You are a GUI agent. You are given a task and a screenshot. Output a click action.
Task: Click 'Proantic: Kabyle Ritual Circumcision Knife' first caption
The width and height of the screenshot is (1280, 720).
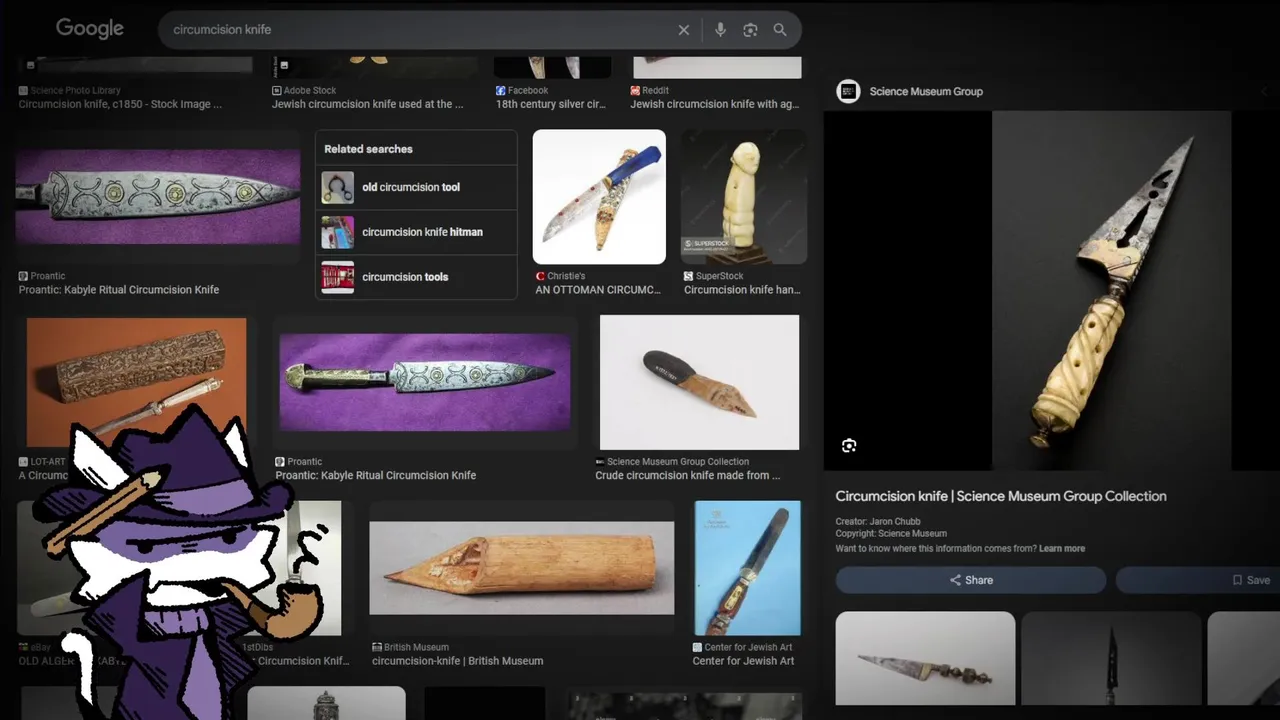pos(119,290)
